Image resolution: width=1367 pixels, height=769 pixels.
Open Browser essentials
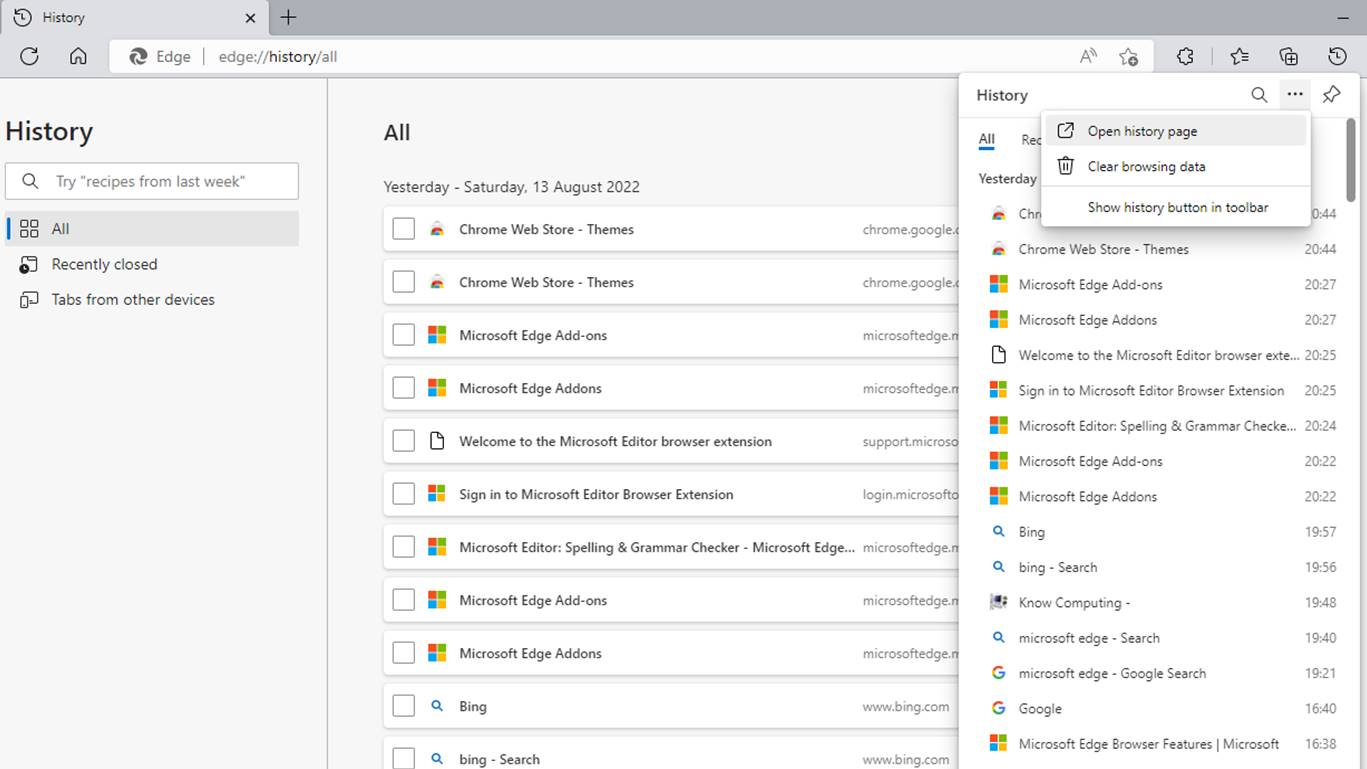click(1185, 56)
